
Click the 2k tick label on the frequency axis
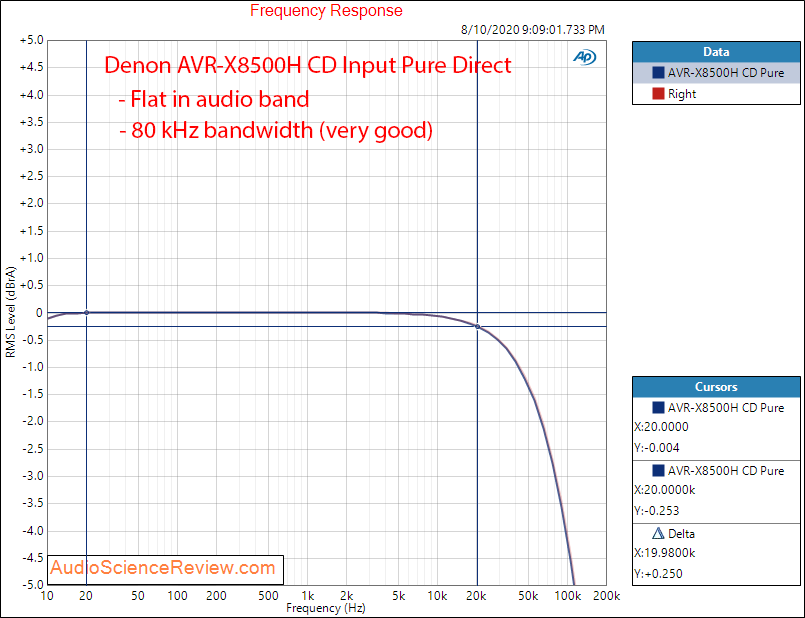pyautogui.click(x=347, y=596)
